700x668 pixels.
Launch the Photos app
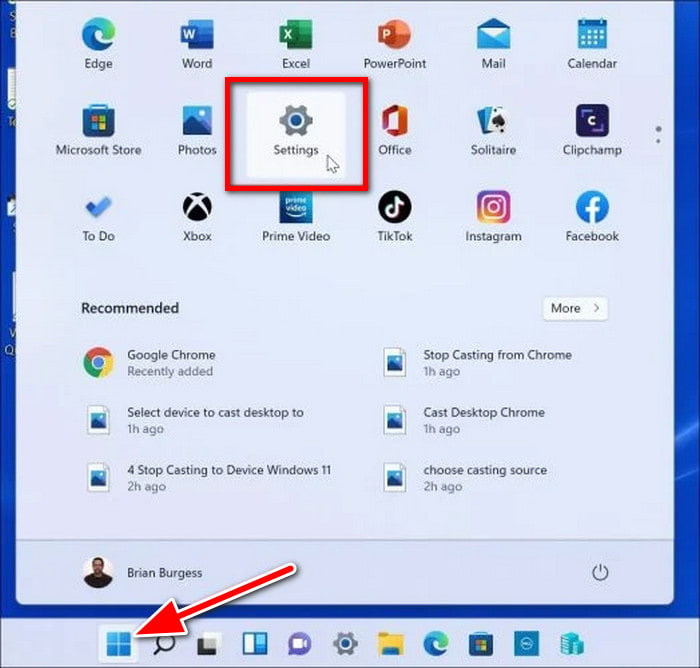pyautogui.click(x=197, y=130)
